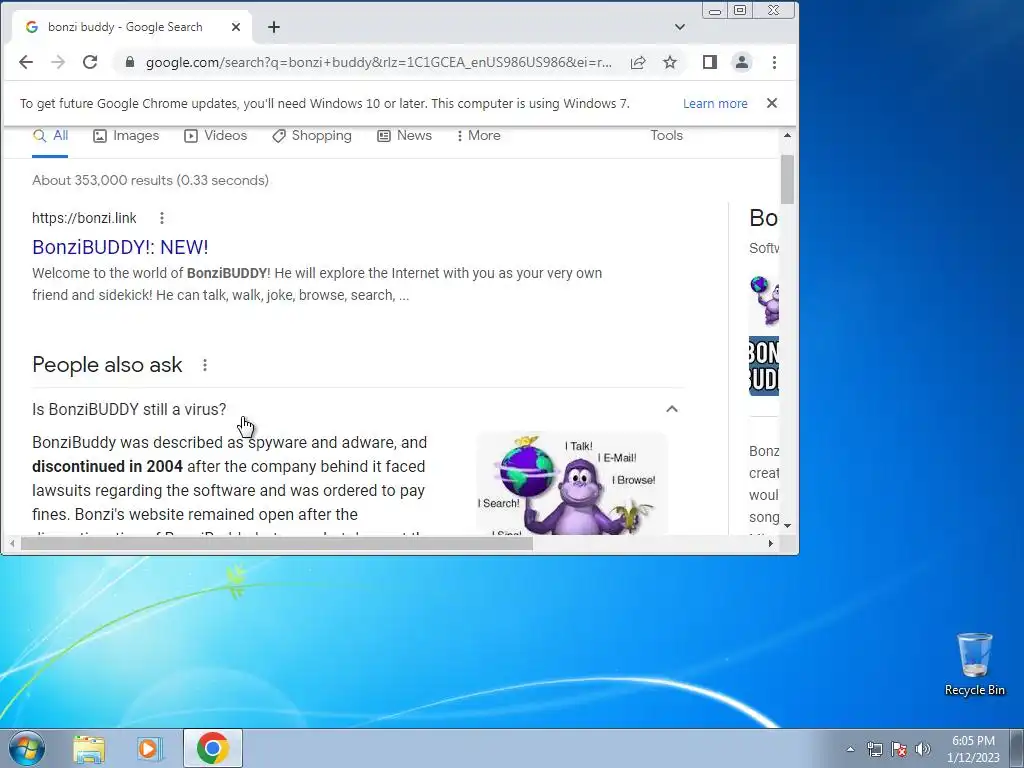Image resolution: width=1024 pixels, height=768 pixels.
Task: Open options dots beside bonzi.link result
Action: pos(162,218)
